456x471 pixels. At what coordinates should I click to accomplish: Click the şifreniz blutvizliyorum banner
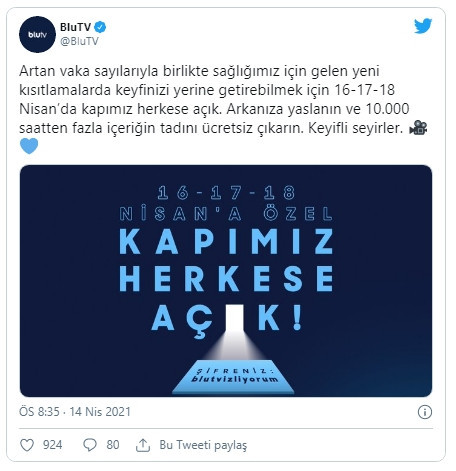[234, 377]
